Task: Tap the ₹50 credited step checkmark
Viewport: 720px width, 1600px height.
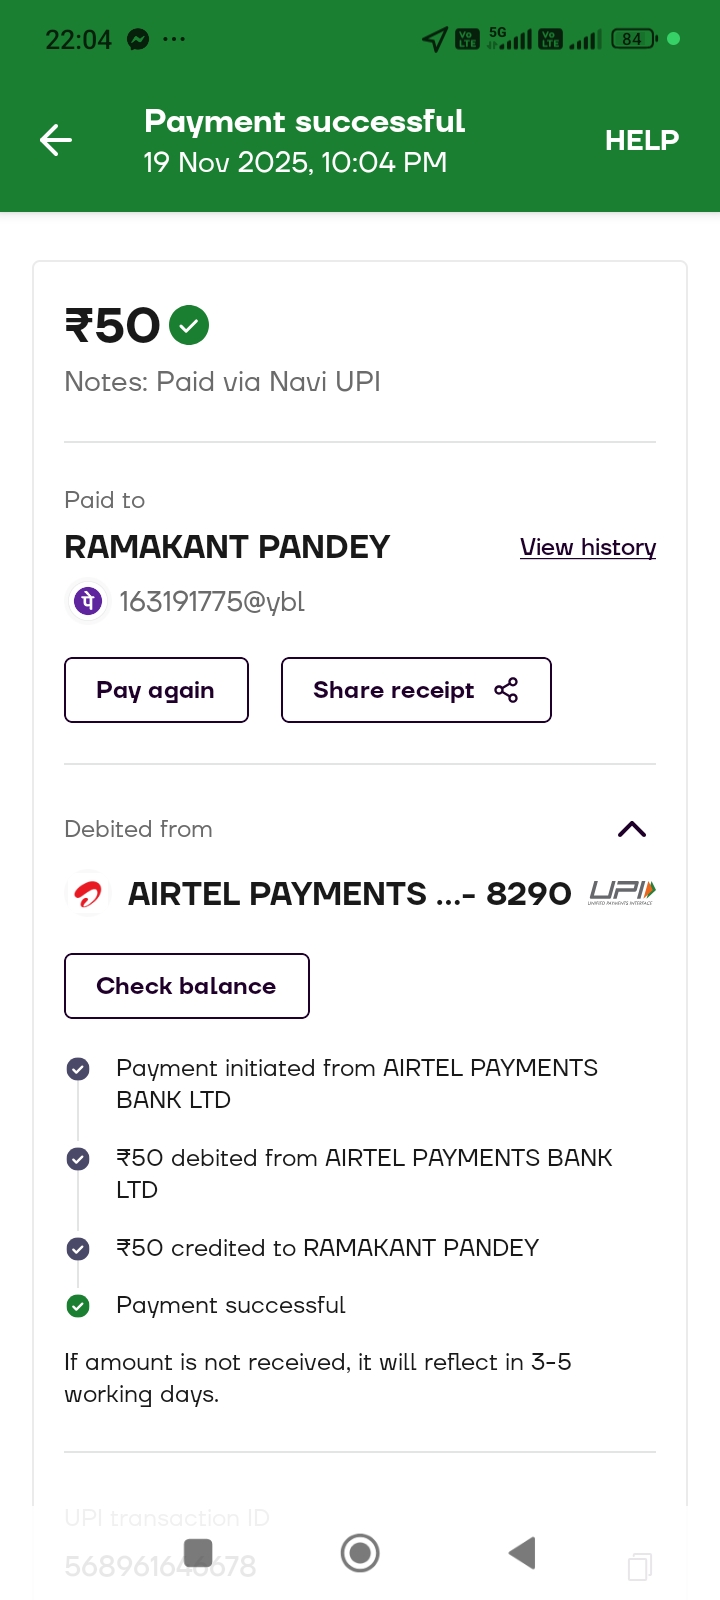Action: point(78,1249)
